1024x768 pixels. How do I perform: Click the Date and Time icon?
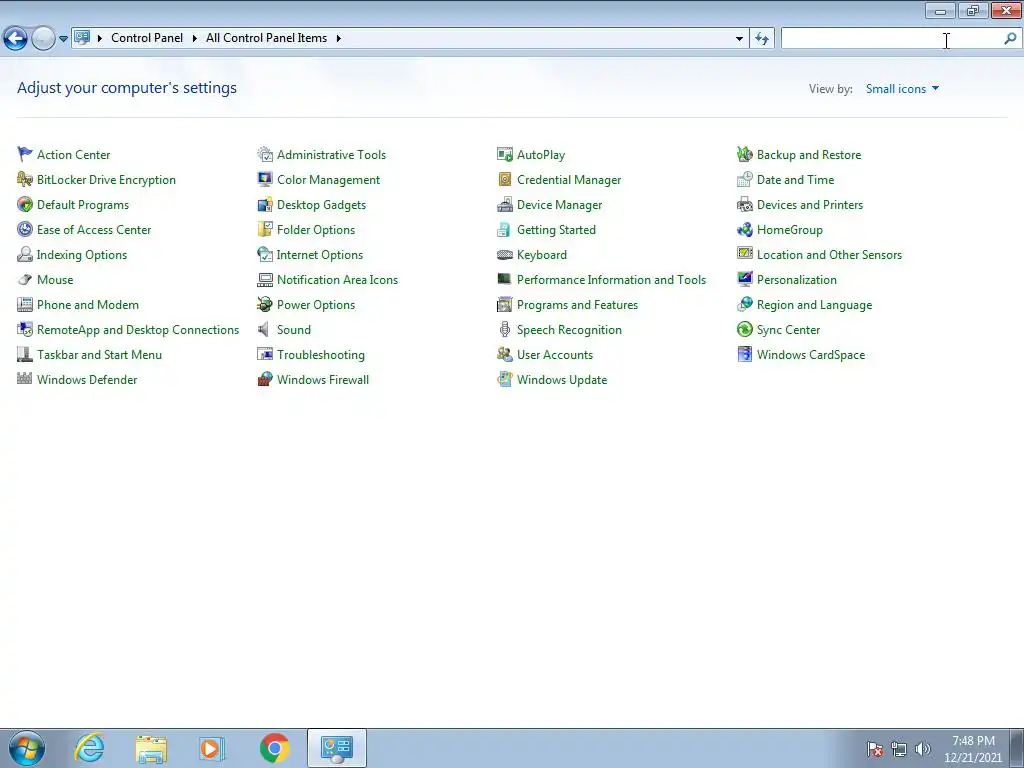(744, 179)
